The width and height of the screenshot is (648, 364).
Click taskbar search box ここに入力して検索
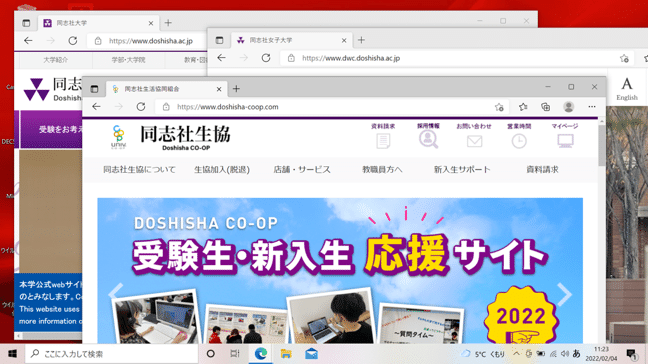[112, 354]
